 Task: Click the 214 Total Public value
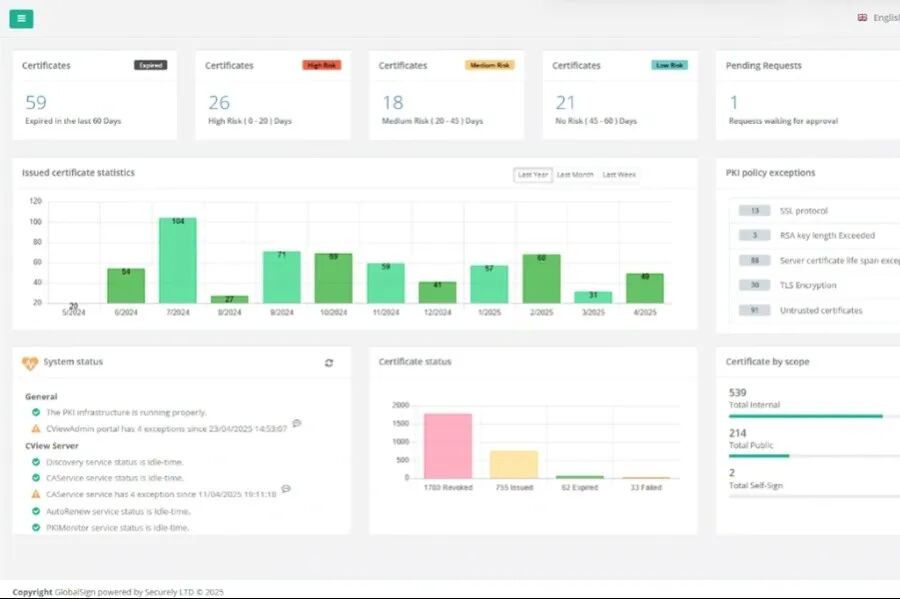point(738,433)
